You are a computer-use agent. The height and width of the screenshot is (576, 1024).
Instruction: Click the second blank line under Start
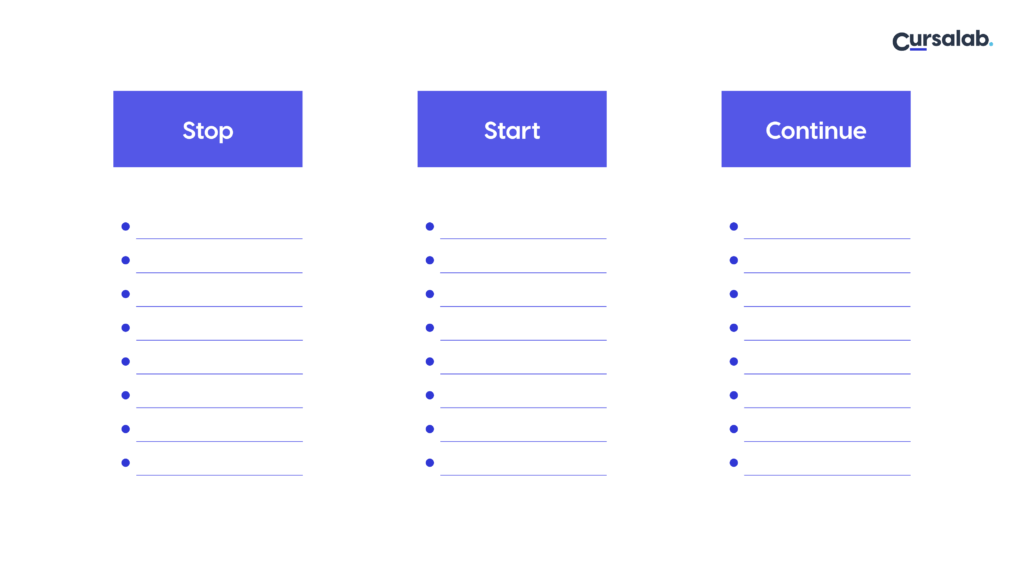(x=523, y=271)
